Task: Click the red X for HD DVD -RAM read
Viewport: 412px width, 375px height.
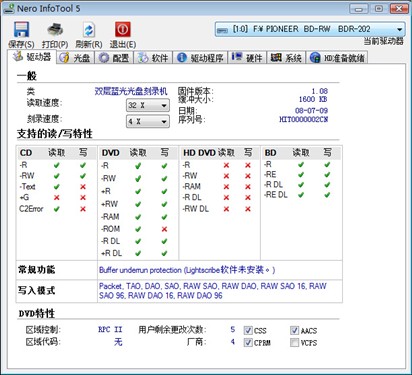Action: (226, 187)
